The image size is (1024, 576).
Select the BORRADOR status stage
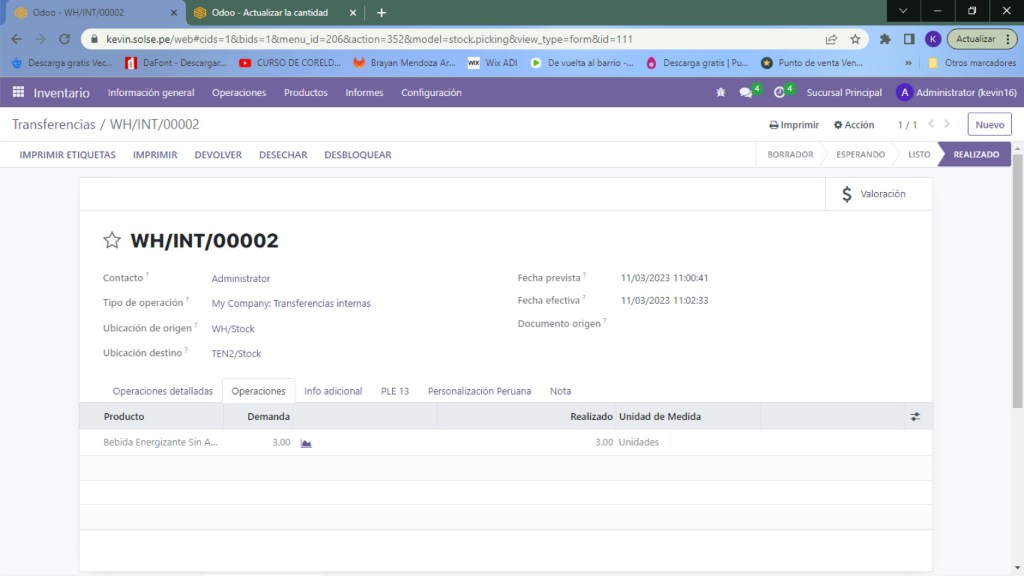coord(790,155)
